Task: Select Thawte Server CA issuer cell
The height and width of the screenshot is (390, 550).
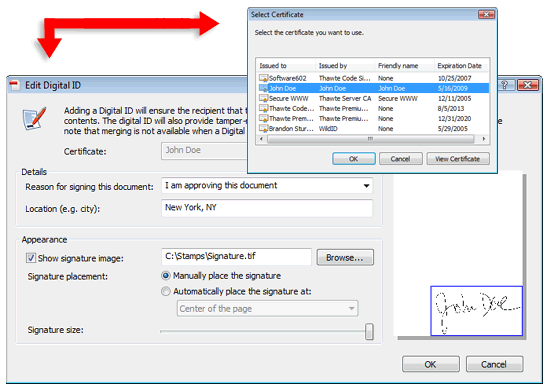Action: click(345, 99)
